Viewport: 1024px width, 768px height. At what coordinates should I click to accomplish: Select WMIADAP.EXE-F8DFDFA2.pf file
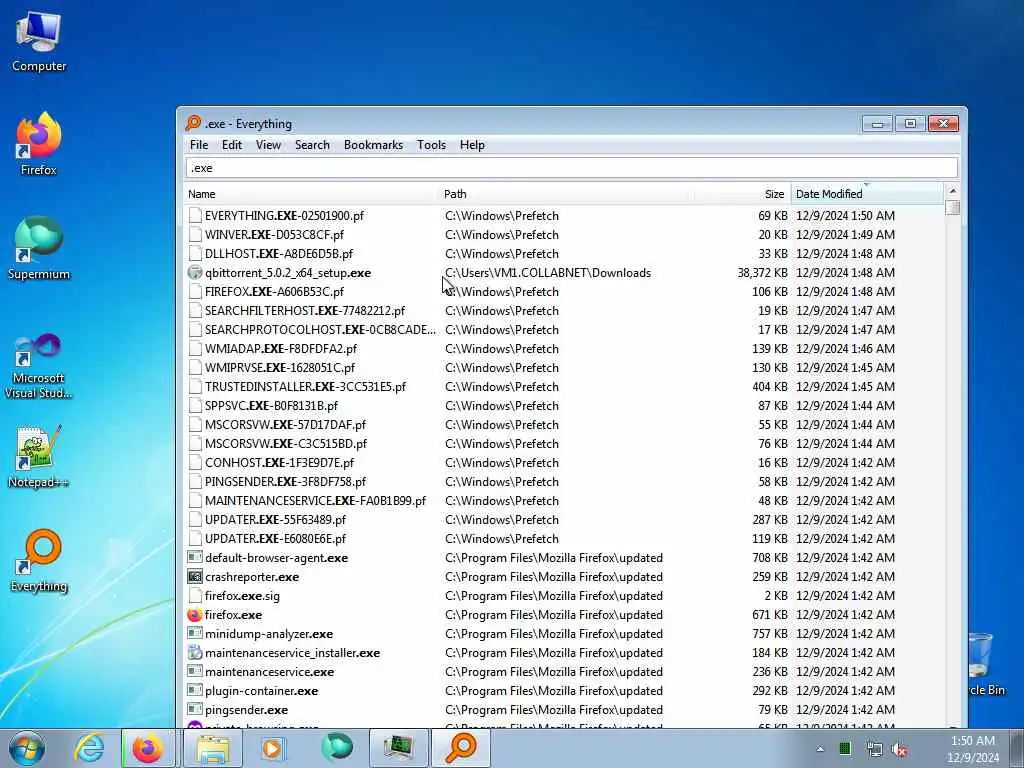(x=281, y=349)
